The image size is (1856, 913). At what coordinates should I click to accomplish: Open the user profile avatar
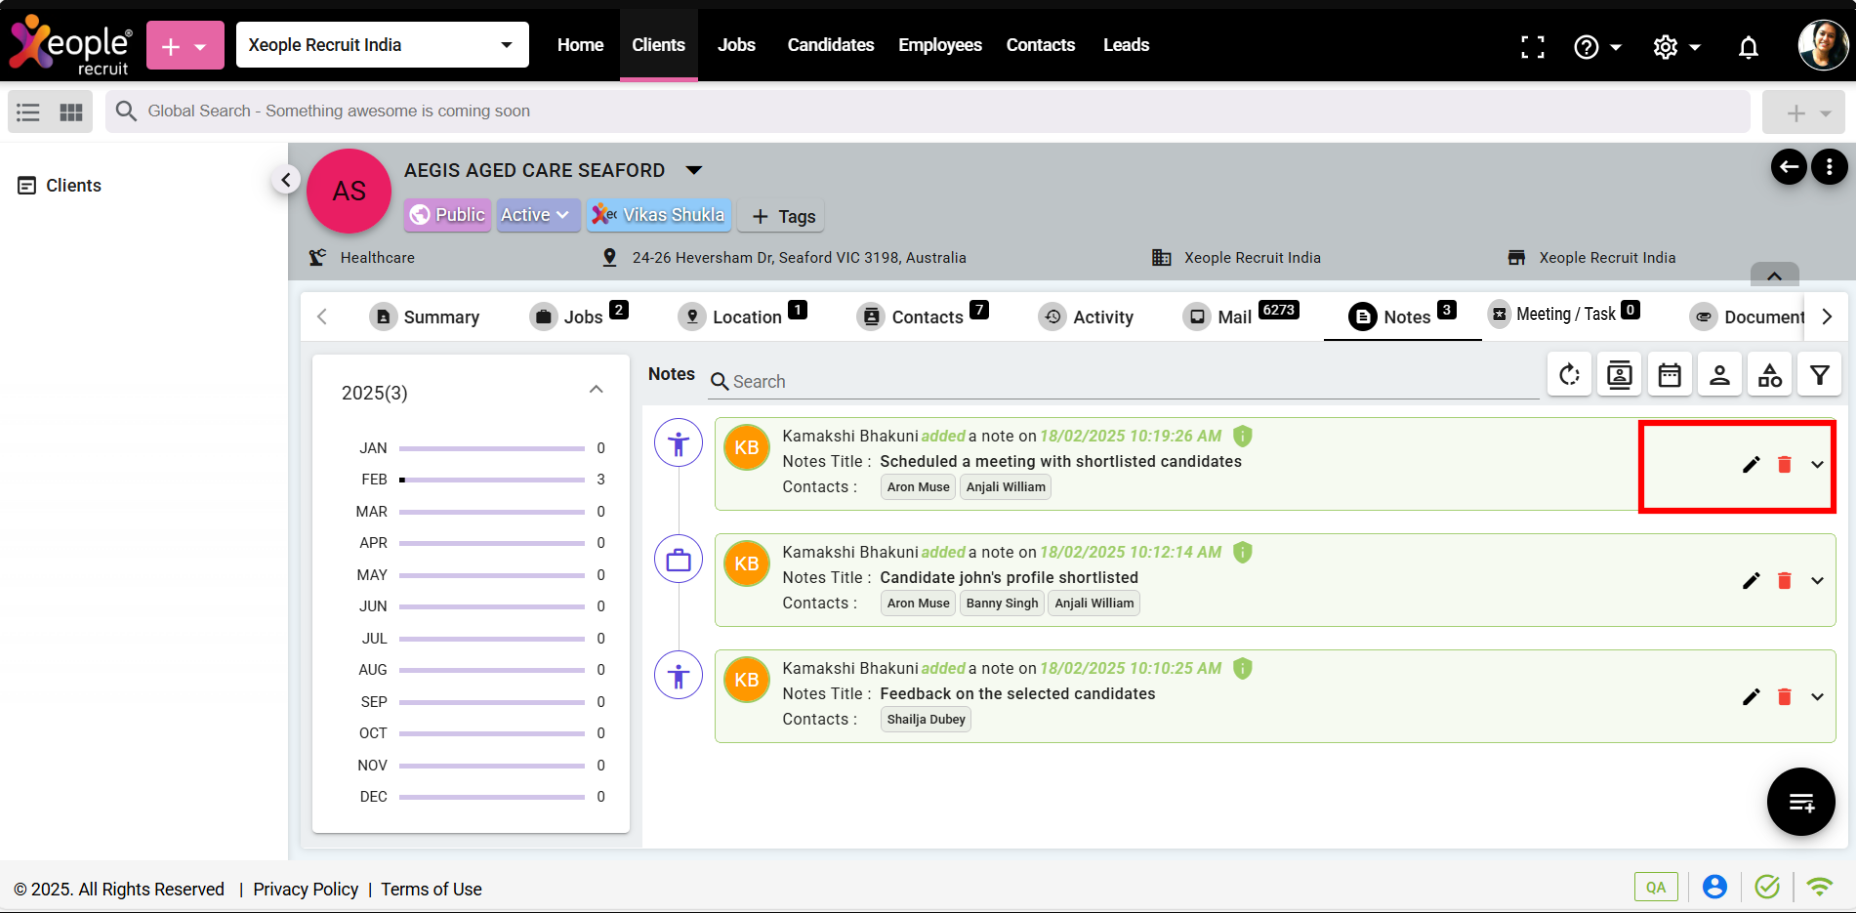click(1822, 45)
